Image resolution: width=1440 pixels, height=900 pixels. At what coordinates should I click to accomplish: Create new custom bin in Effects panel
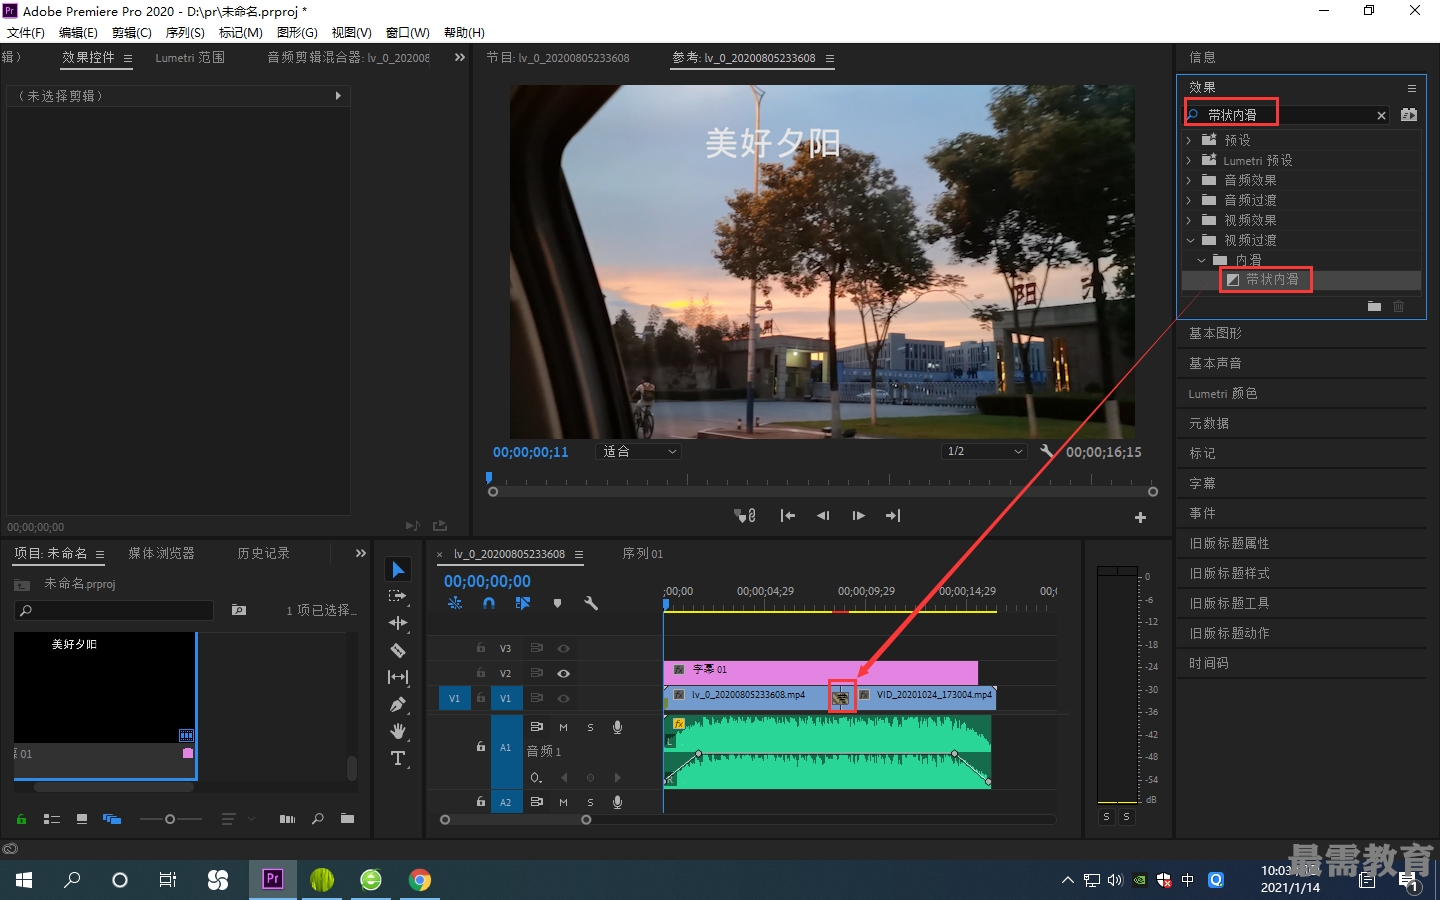tap(1374, 306)
